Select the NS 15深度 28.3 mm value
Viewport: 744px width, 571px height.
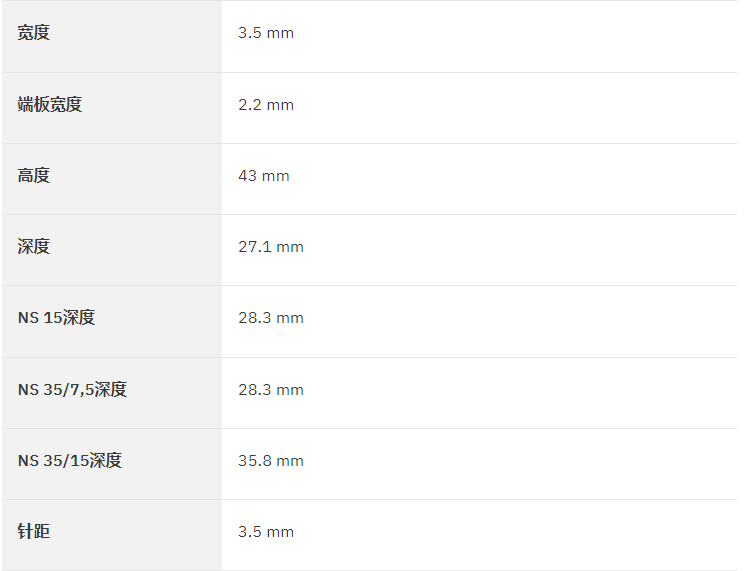tap(271, 318)
